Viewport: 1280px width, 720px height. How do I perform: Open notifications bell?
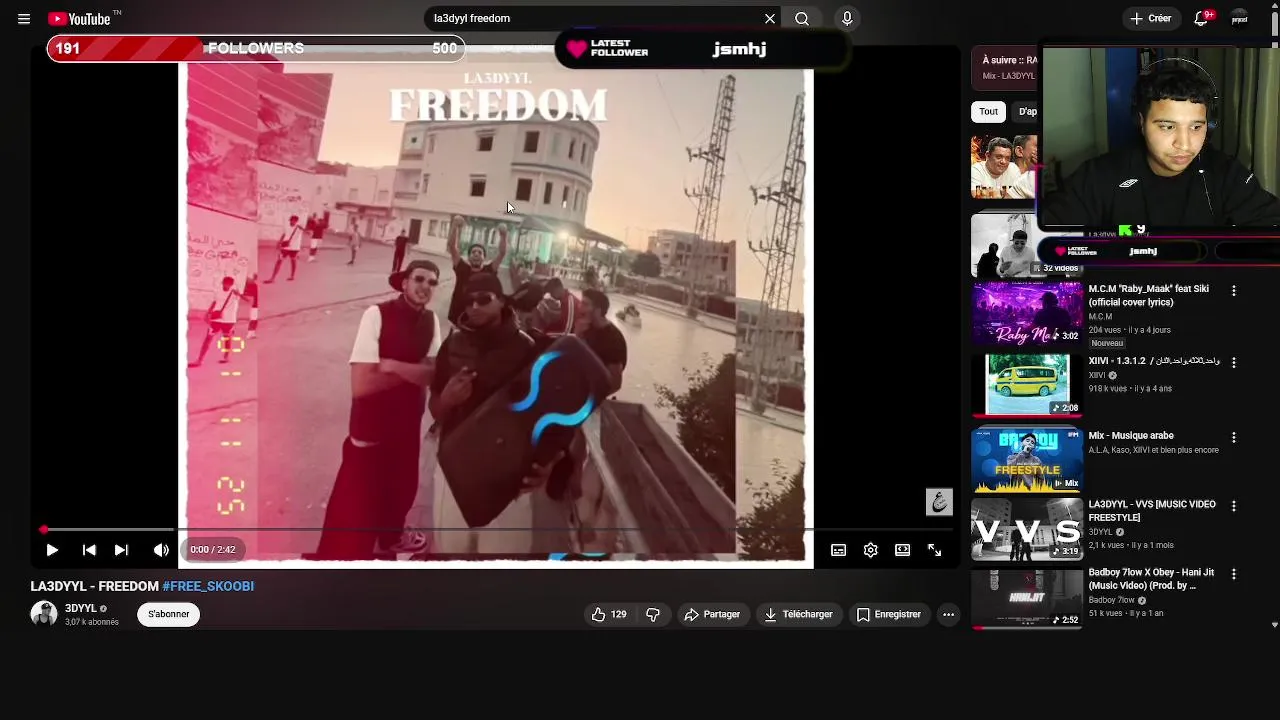[1201, 19]
